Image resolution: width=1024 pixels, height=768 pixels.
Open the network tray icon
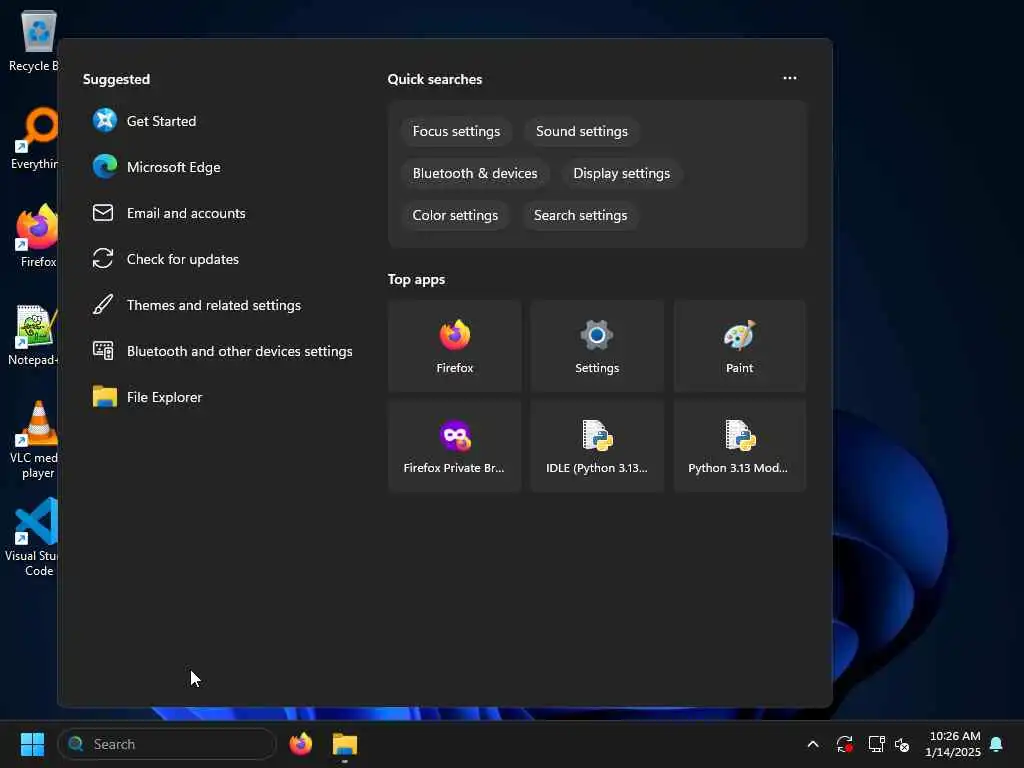click(x=876, y=744)
